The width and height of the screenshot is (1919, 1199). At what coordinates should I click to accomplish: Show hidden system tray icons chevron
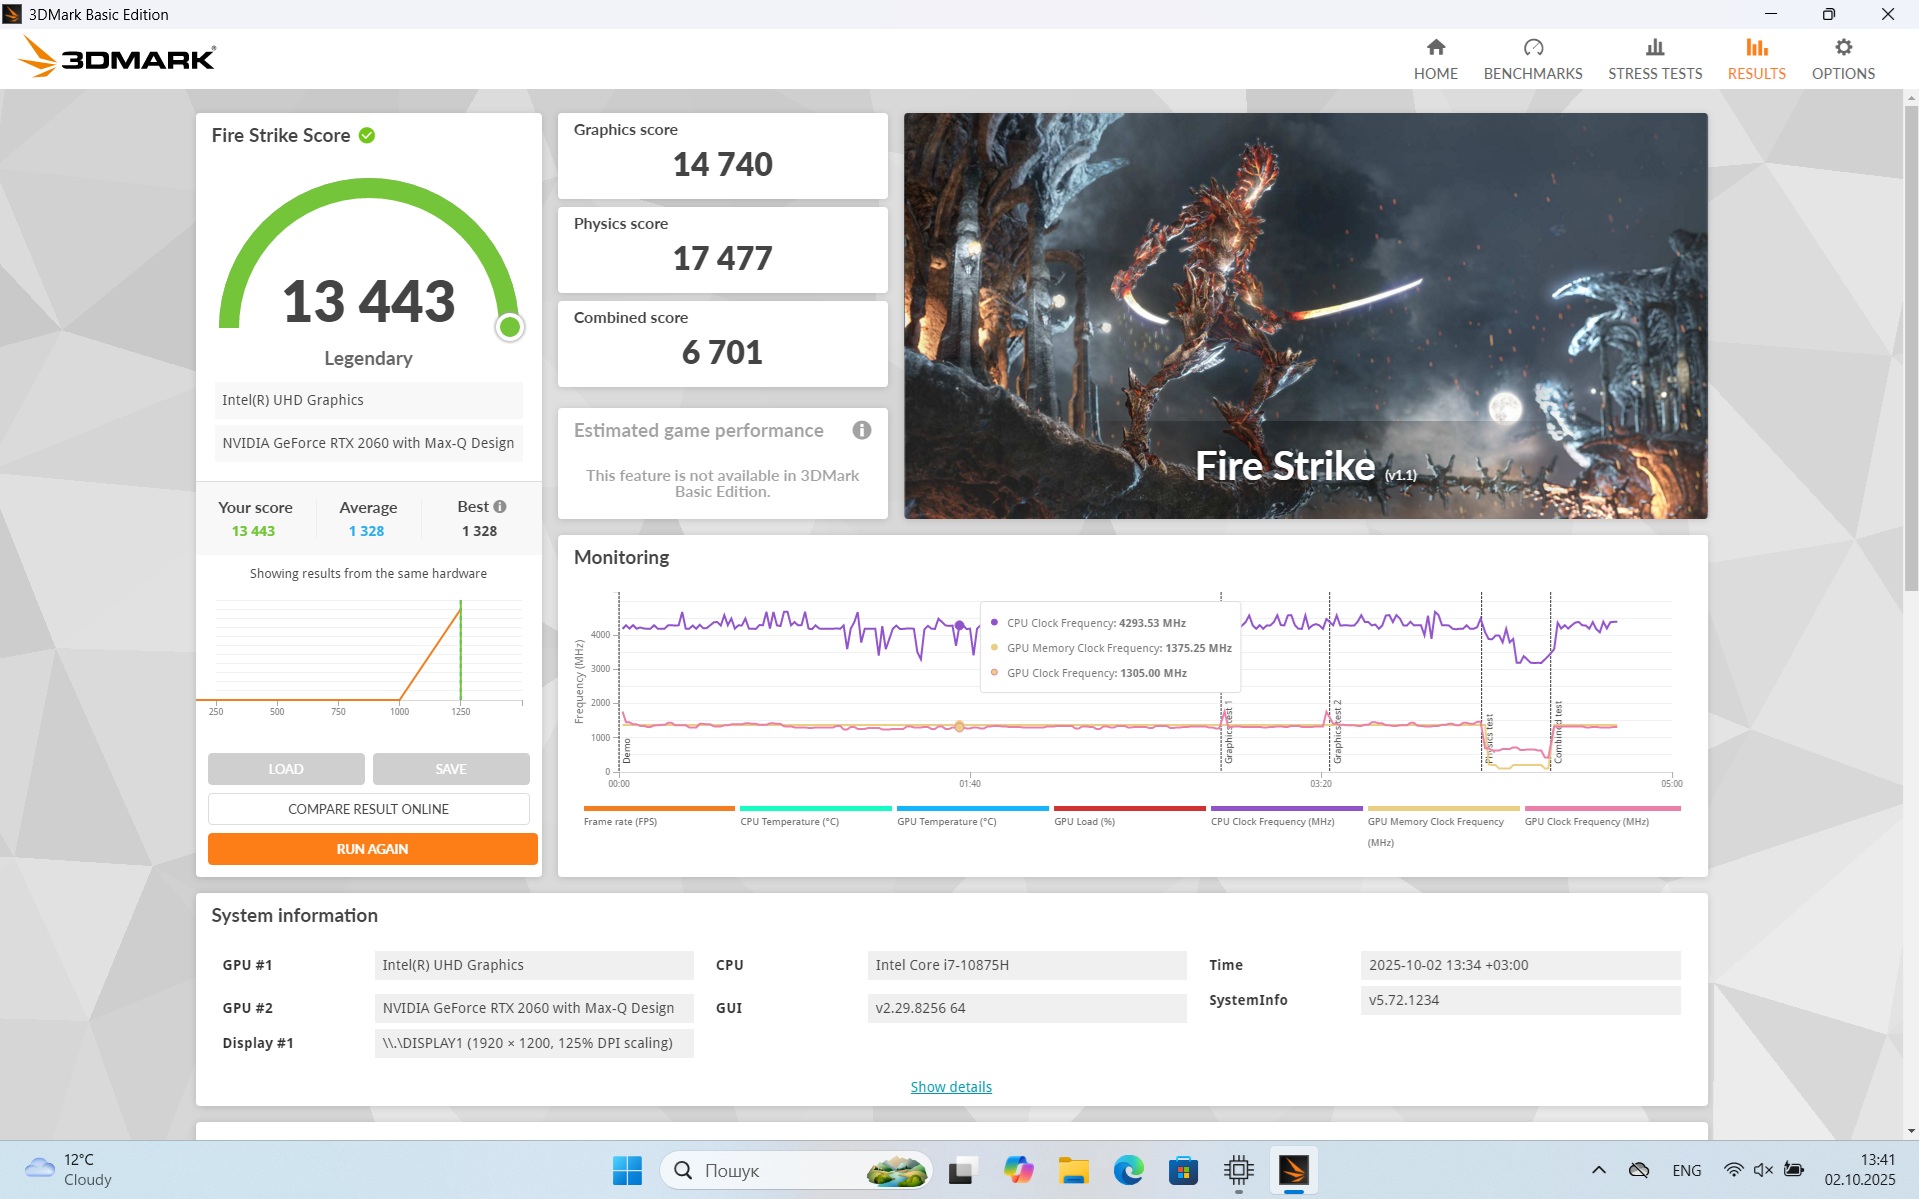[1598, 1170]
